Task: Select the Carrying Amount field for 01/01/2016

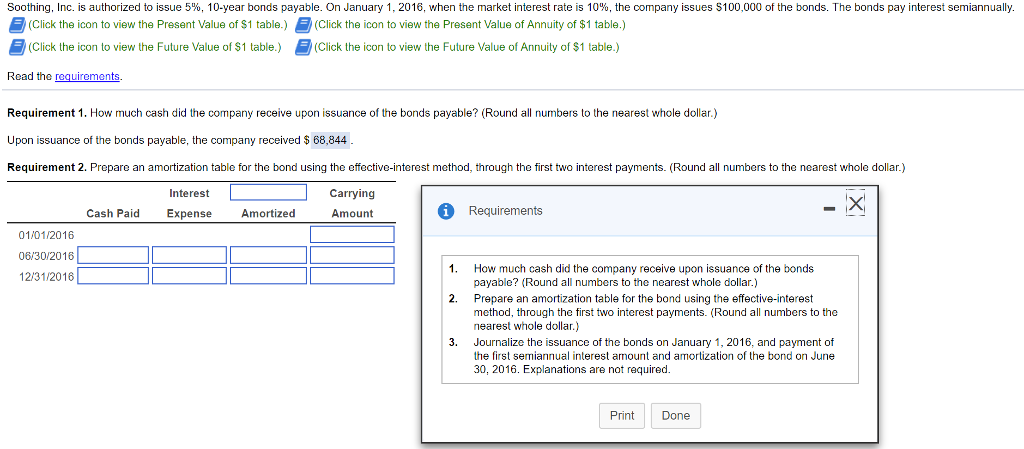Action: point(353,234)
